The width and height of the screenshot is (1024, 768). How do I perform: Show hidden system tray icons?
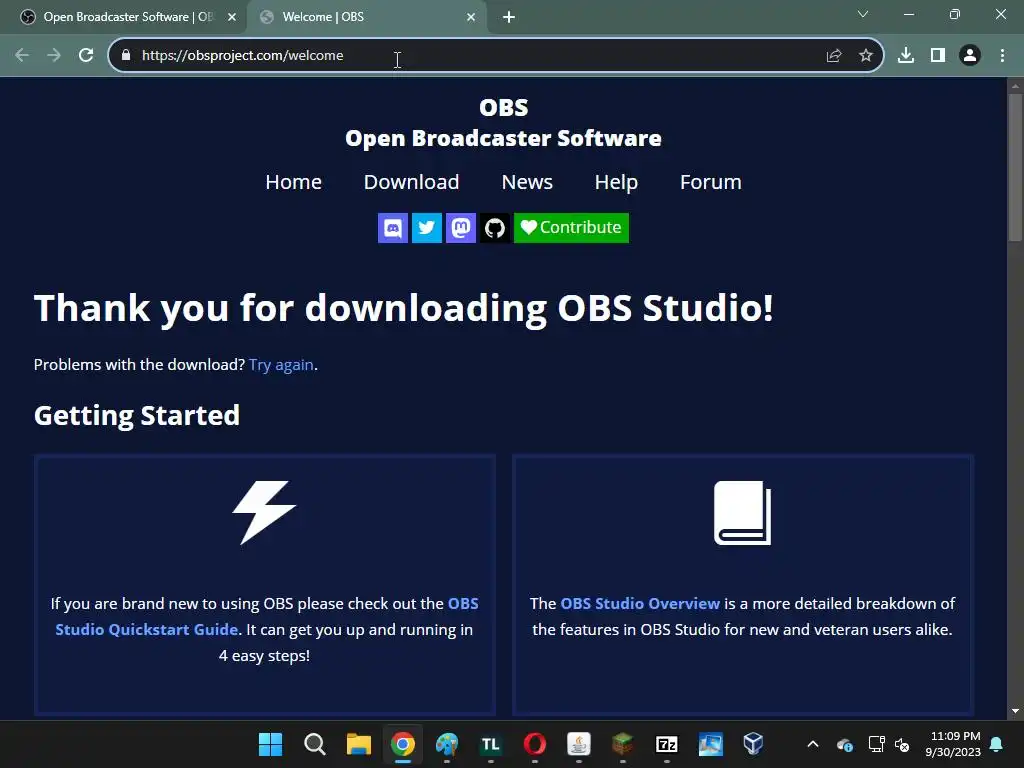point(813,744)
